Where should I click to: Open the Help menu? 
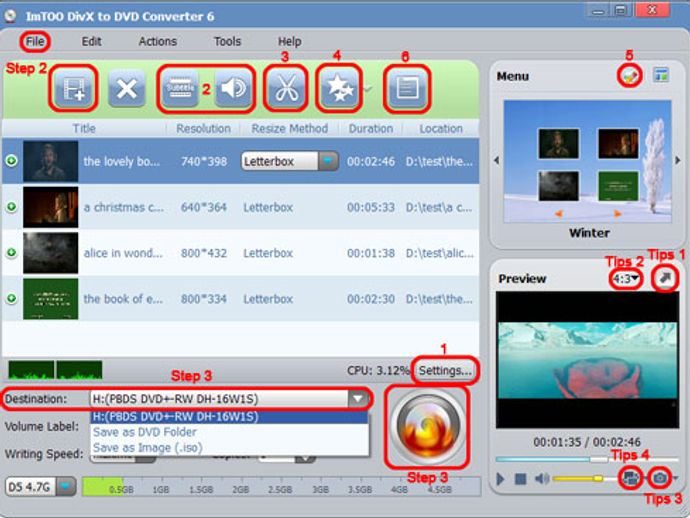pos(290,41)
